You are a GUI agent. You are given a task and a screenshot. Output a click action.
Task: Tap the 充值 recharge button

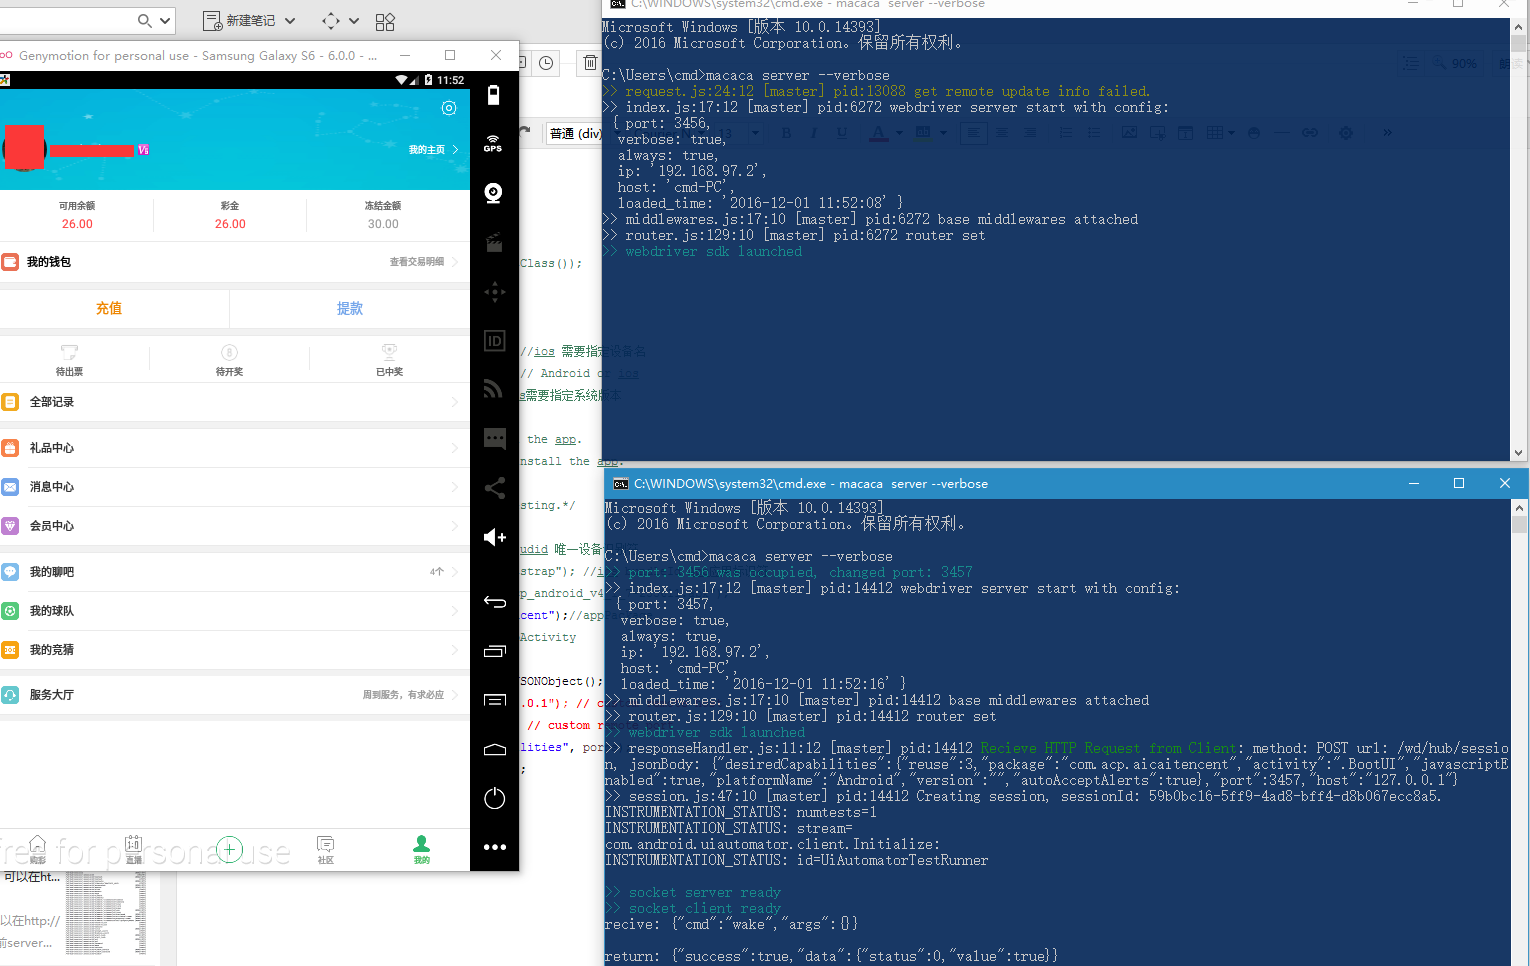tap(109, 308)
